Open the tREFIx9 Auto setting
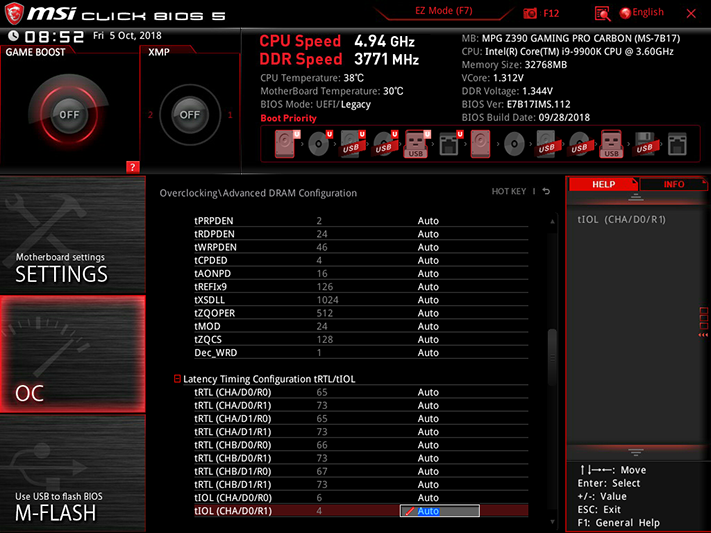 pyautogui.click(x=428, y=287)
